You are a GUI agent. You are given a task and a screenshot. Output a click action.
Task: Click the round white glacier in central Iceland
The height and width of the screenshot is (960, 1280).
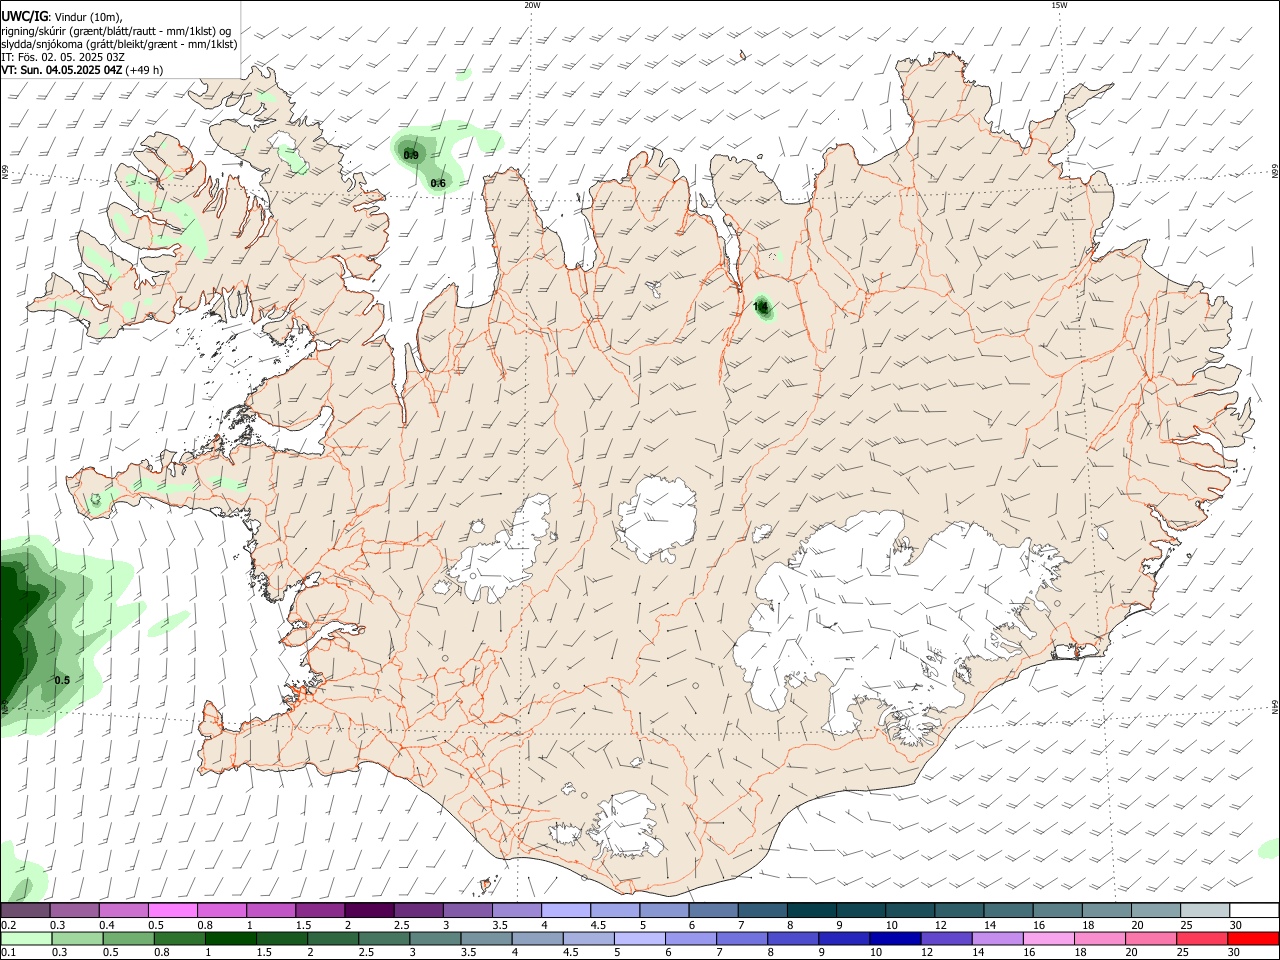click(x=657, y=519)
